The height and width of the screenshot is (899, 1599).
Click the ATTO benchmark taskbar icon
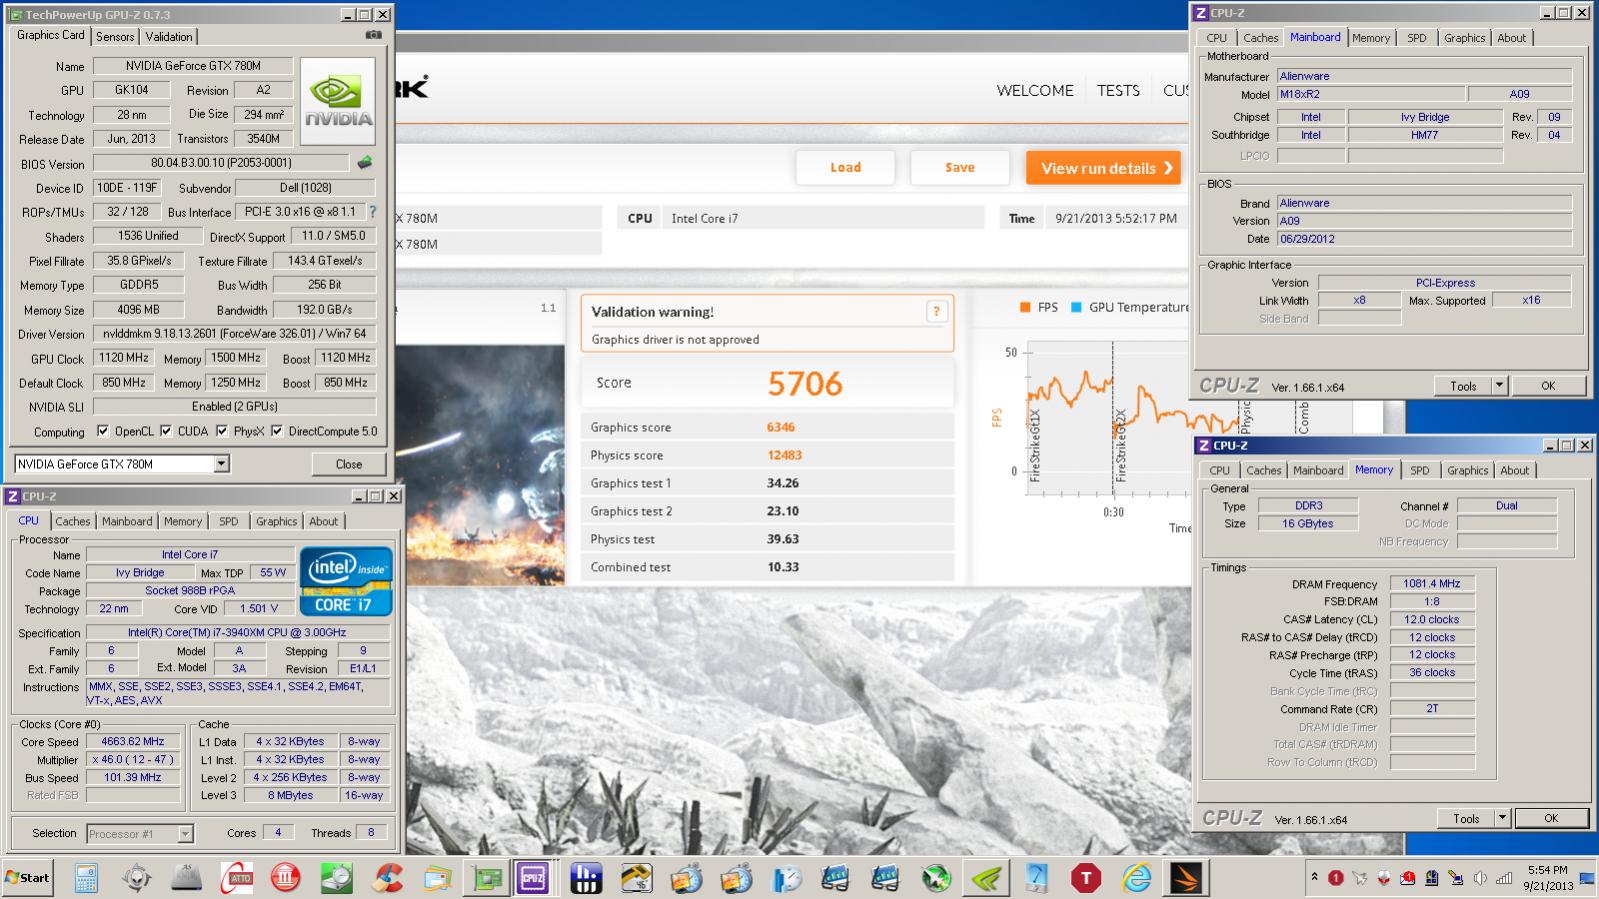237,878
